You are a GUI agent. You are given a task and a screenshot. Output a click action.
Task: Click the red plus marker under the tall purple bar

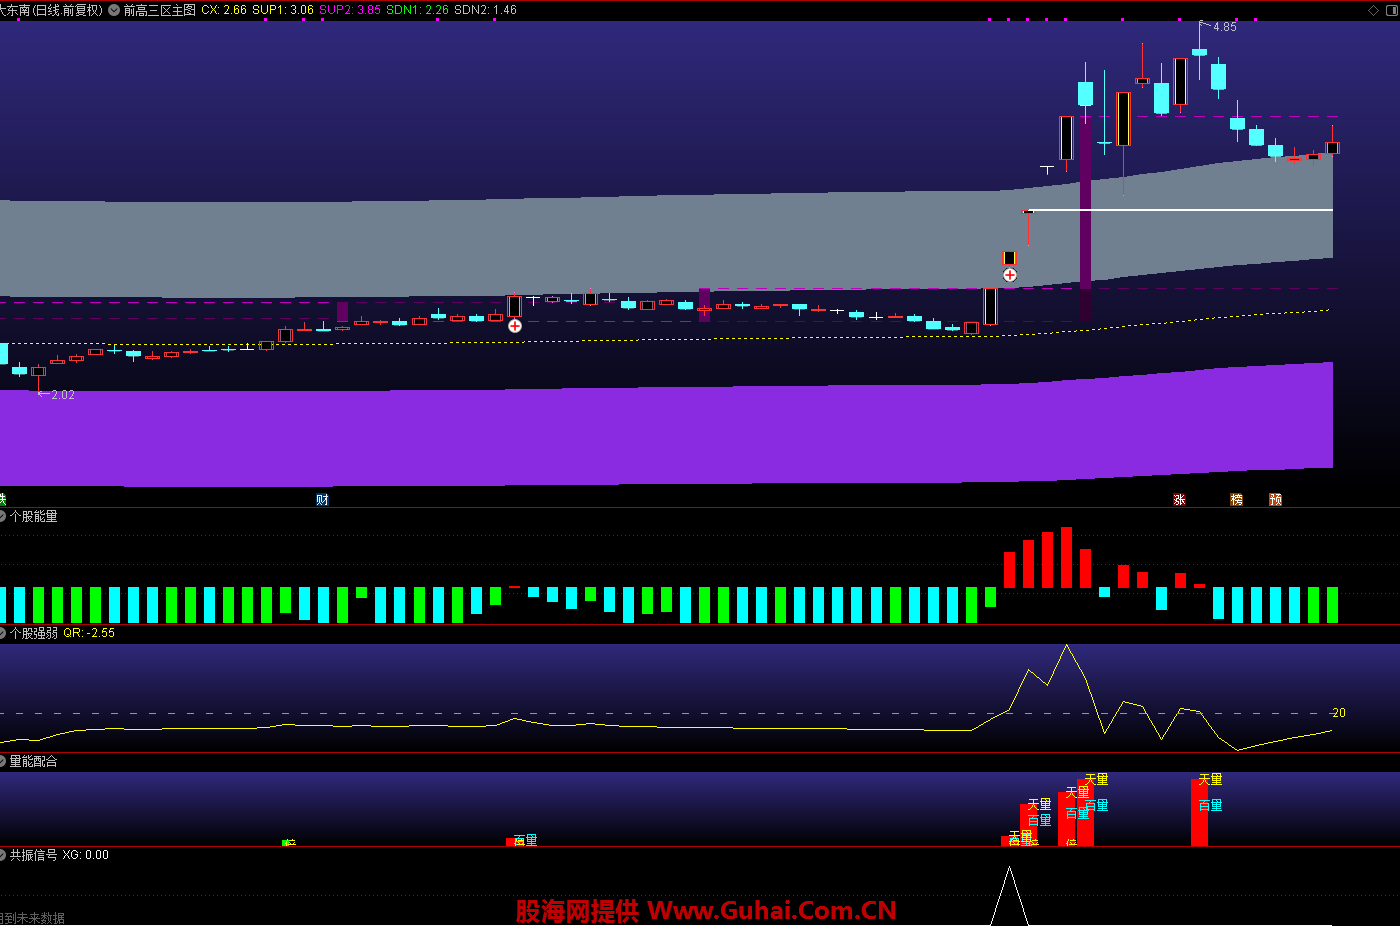pyautogui.click(x=1010, y=275)
